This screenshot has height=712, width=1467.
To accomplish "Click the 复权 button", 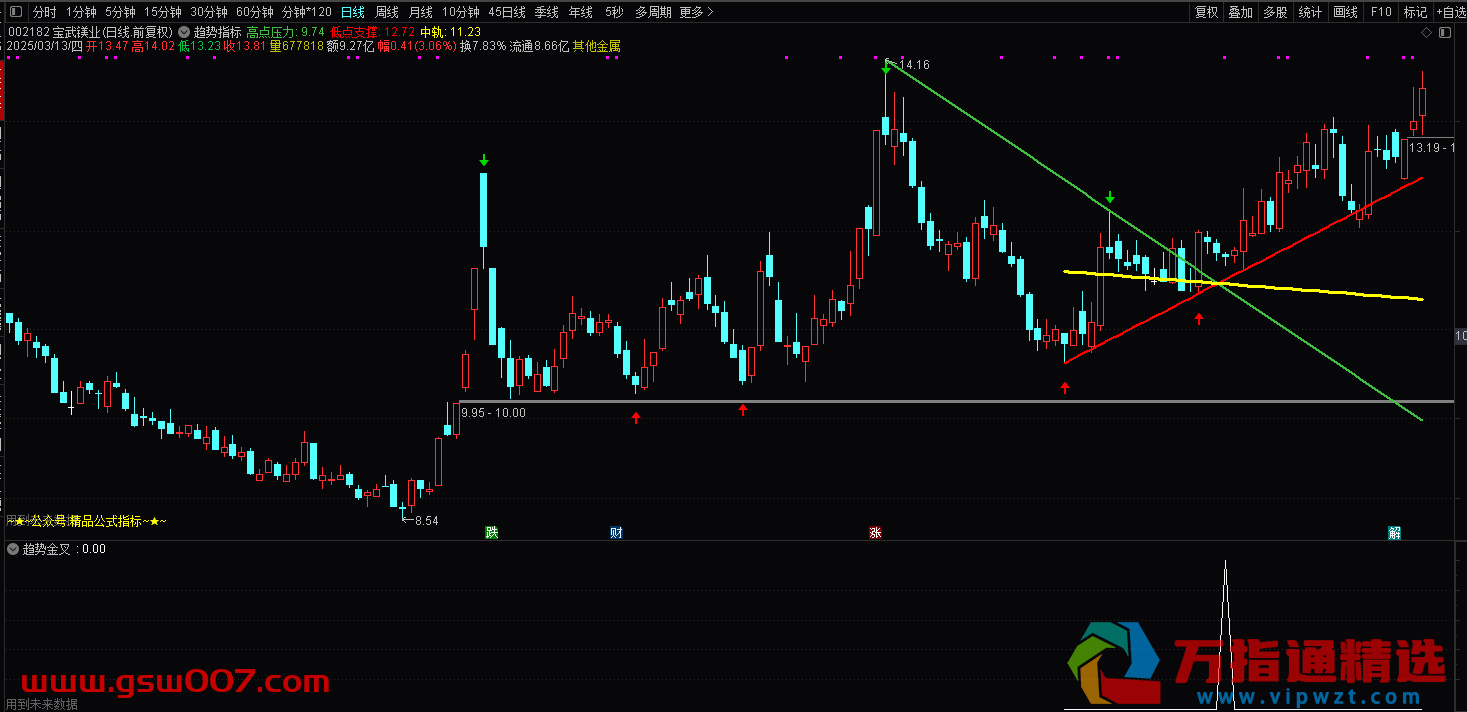I will (x=1207, y=13).
